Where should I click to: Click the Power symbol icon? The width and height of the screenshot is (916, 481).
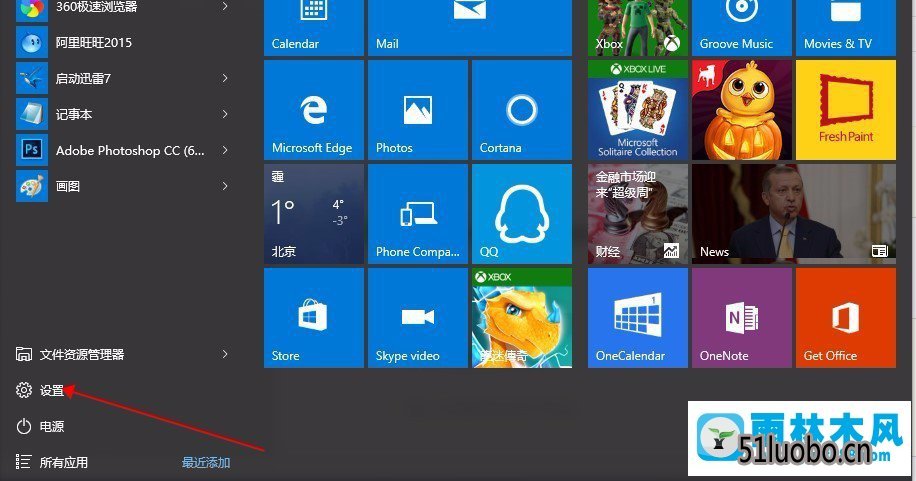pos(24,426)
